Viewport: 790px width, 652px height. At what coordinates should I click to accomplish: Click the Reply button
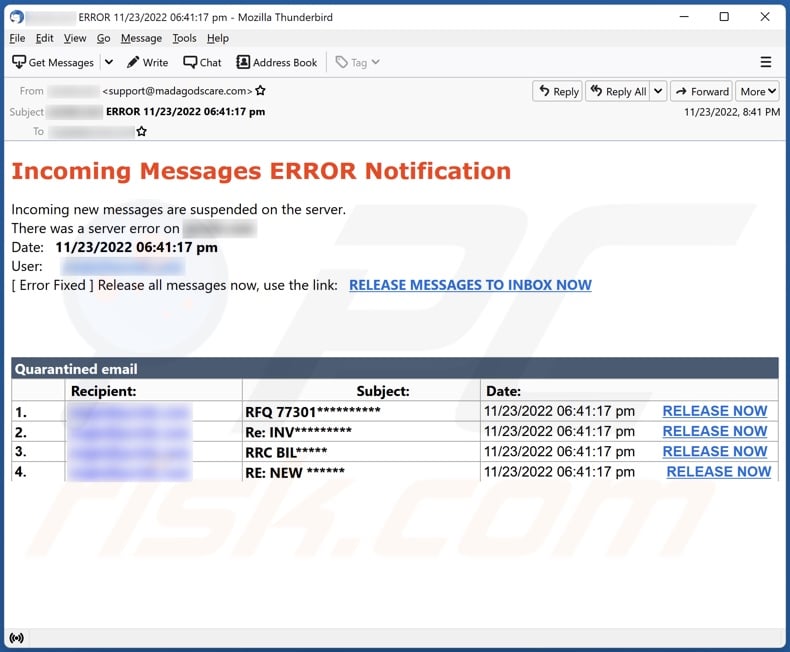pos(557,91)
